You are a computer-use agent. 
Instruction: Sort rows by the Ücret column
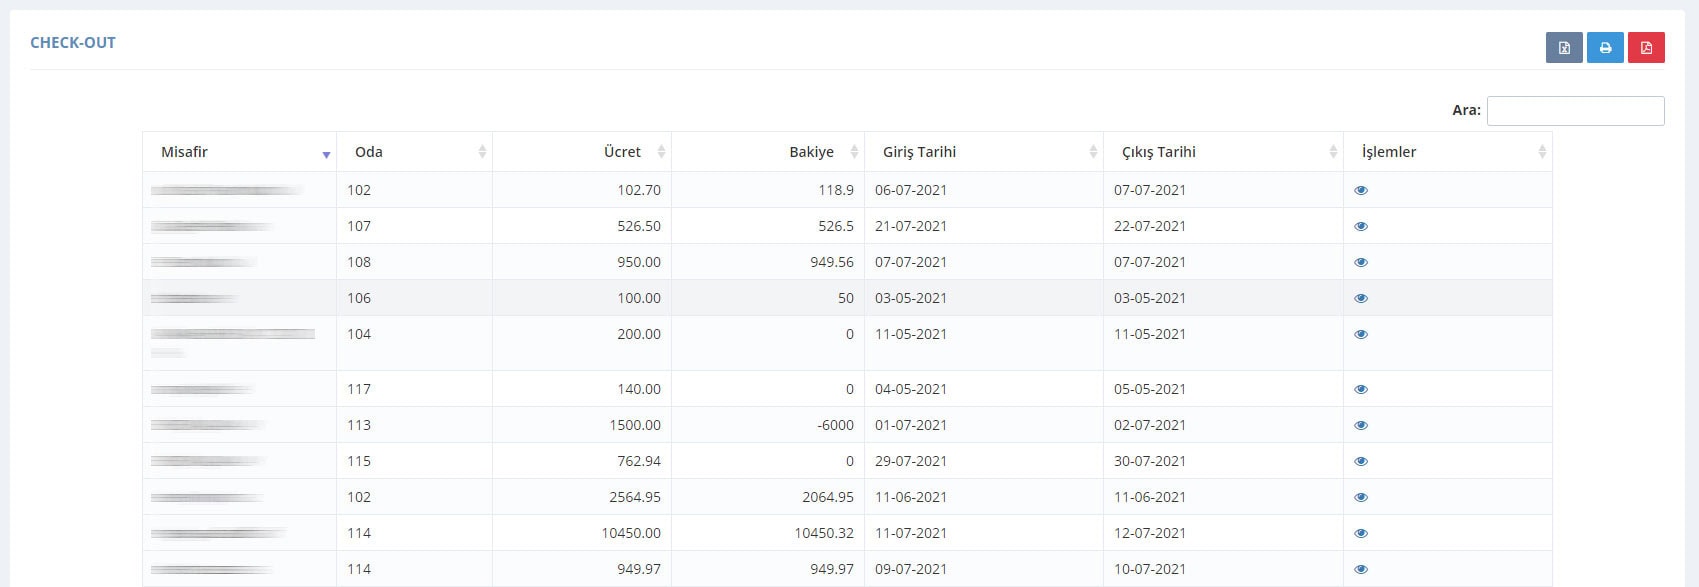pyautogui.click(x=582, y=152)
